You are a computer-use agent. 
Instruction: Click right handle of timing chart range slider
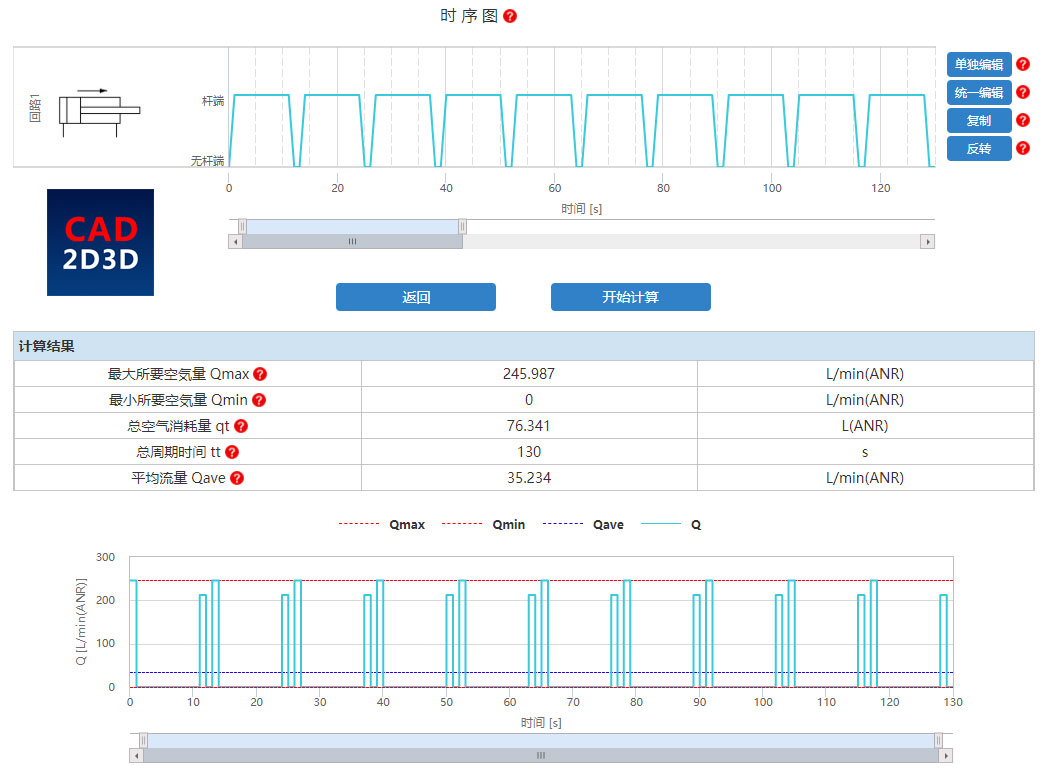pyautogui.click(x=462, y=226)
